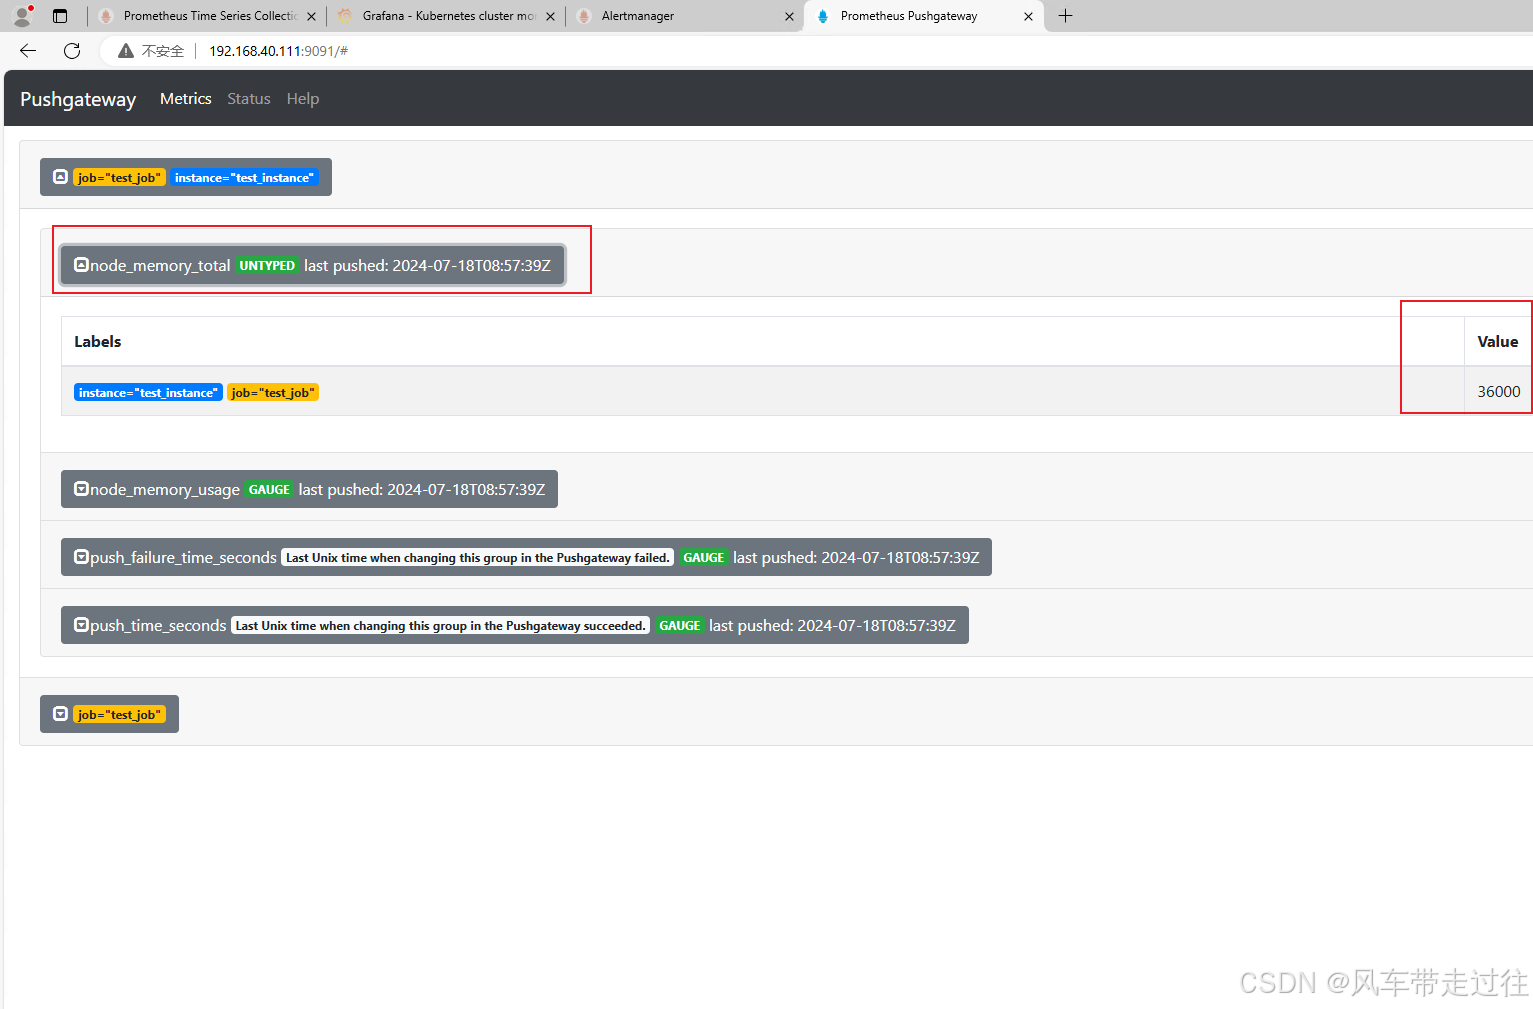Image resolution: width=1533 pixels, height=1009 pixels.
Task: Click the browser back arrow
Action: tap(28, 51)
